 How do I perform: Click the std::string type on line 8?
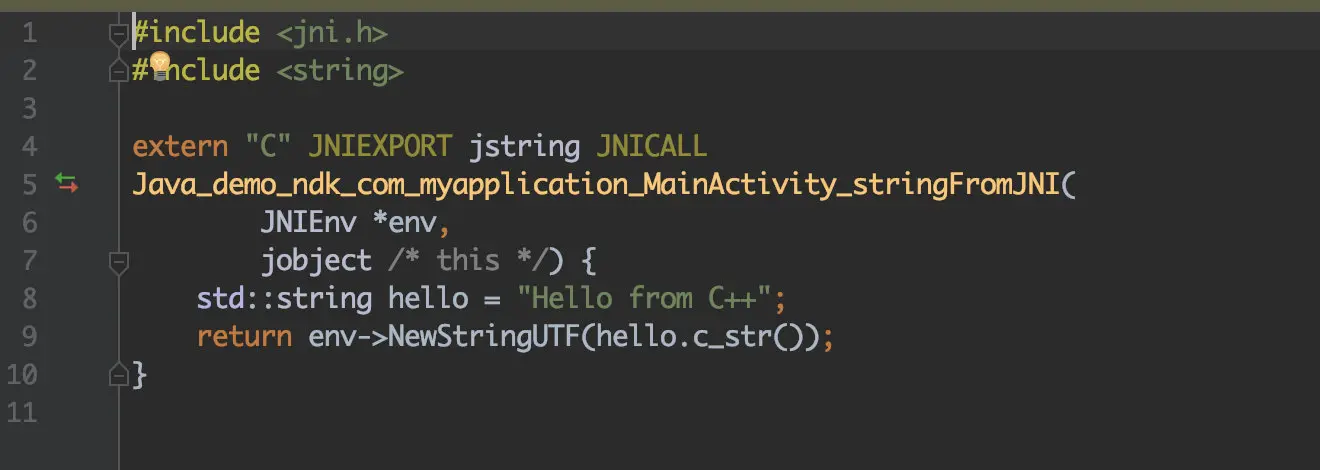[x=284, y=299]
